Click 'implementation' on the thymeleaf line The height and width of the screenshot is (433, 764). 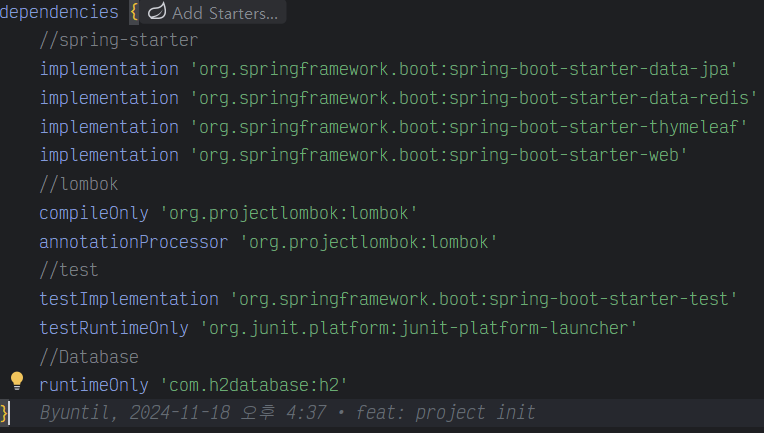[109, 127]
